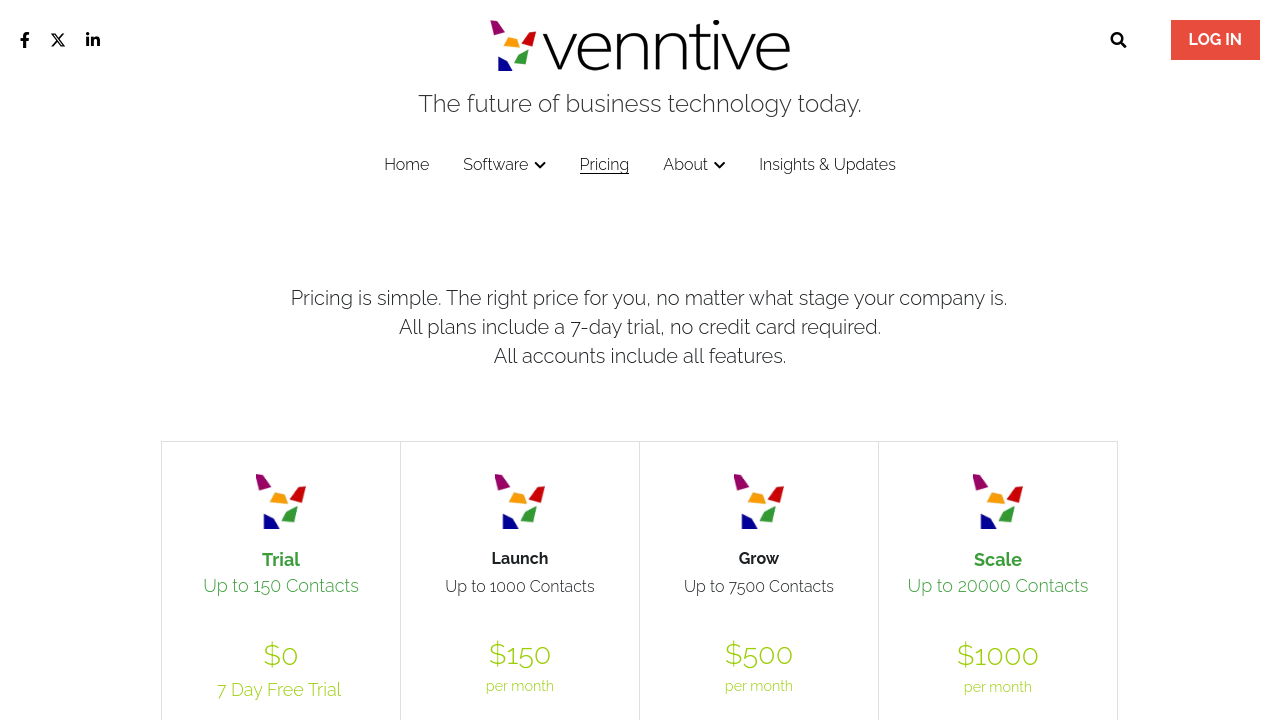1280x720 pixels.
Task: Click the Venntive logo in header
Action: point(640,45)
